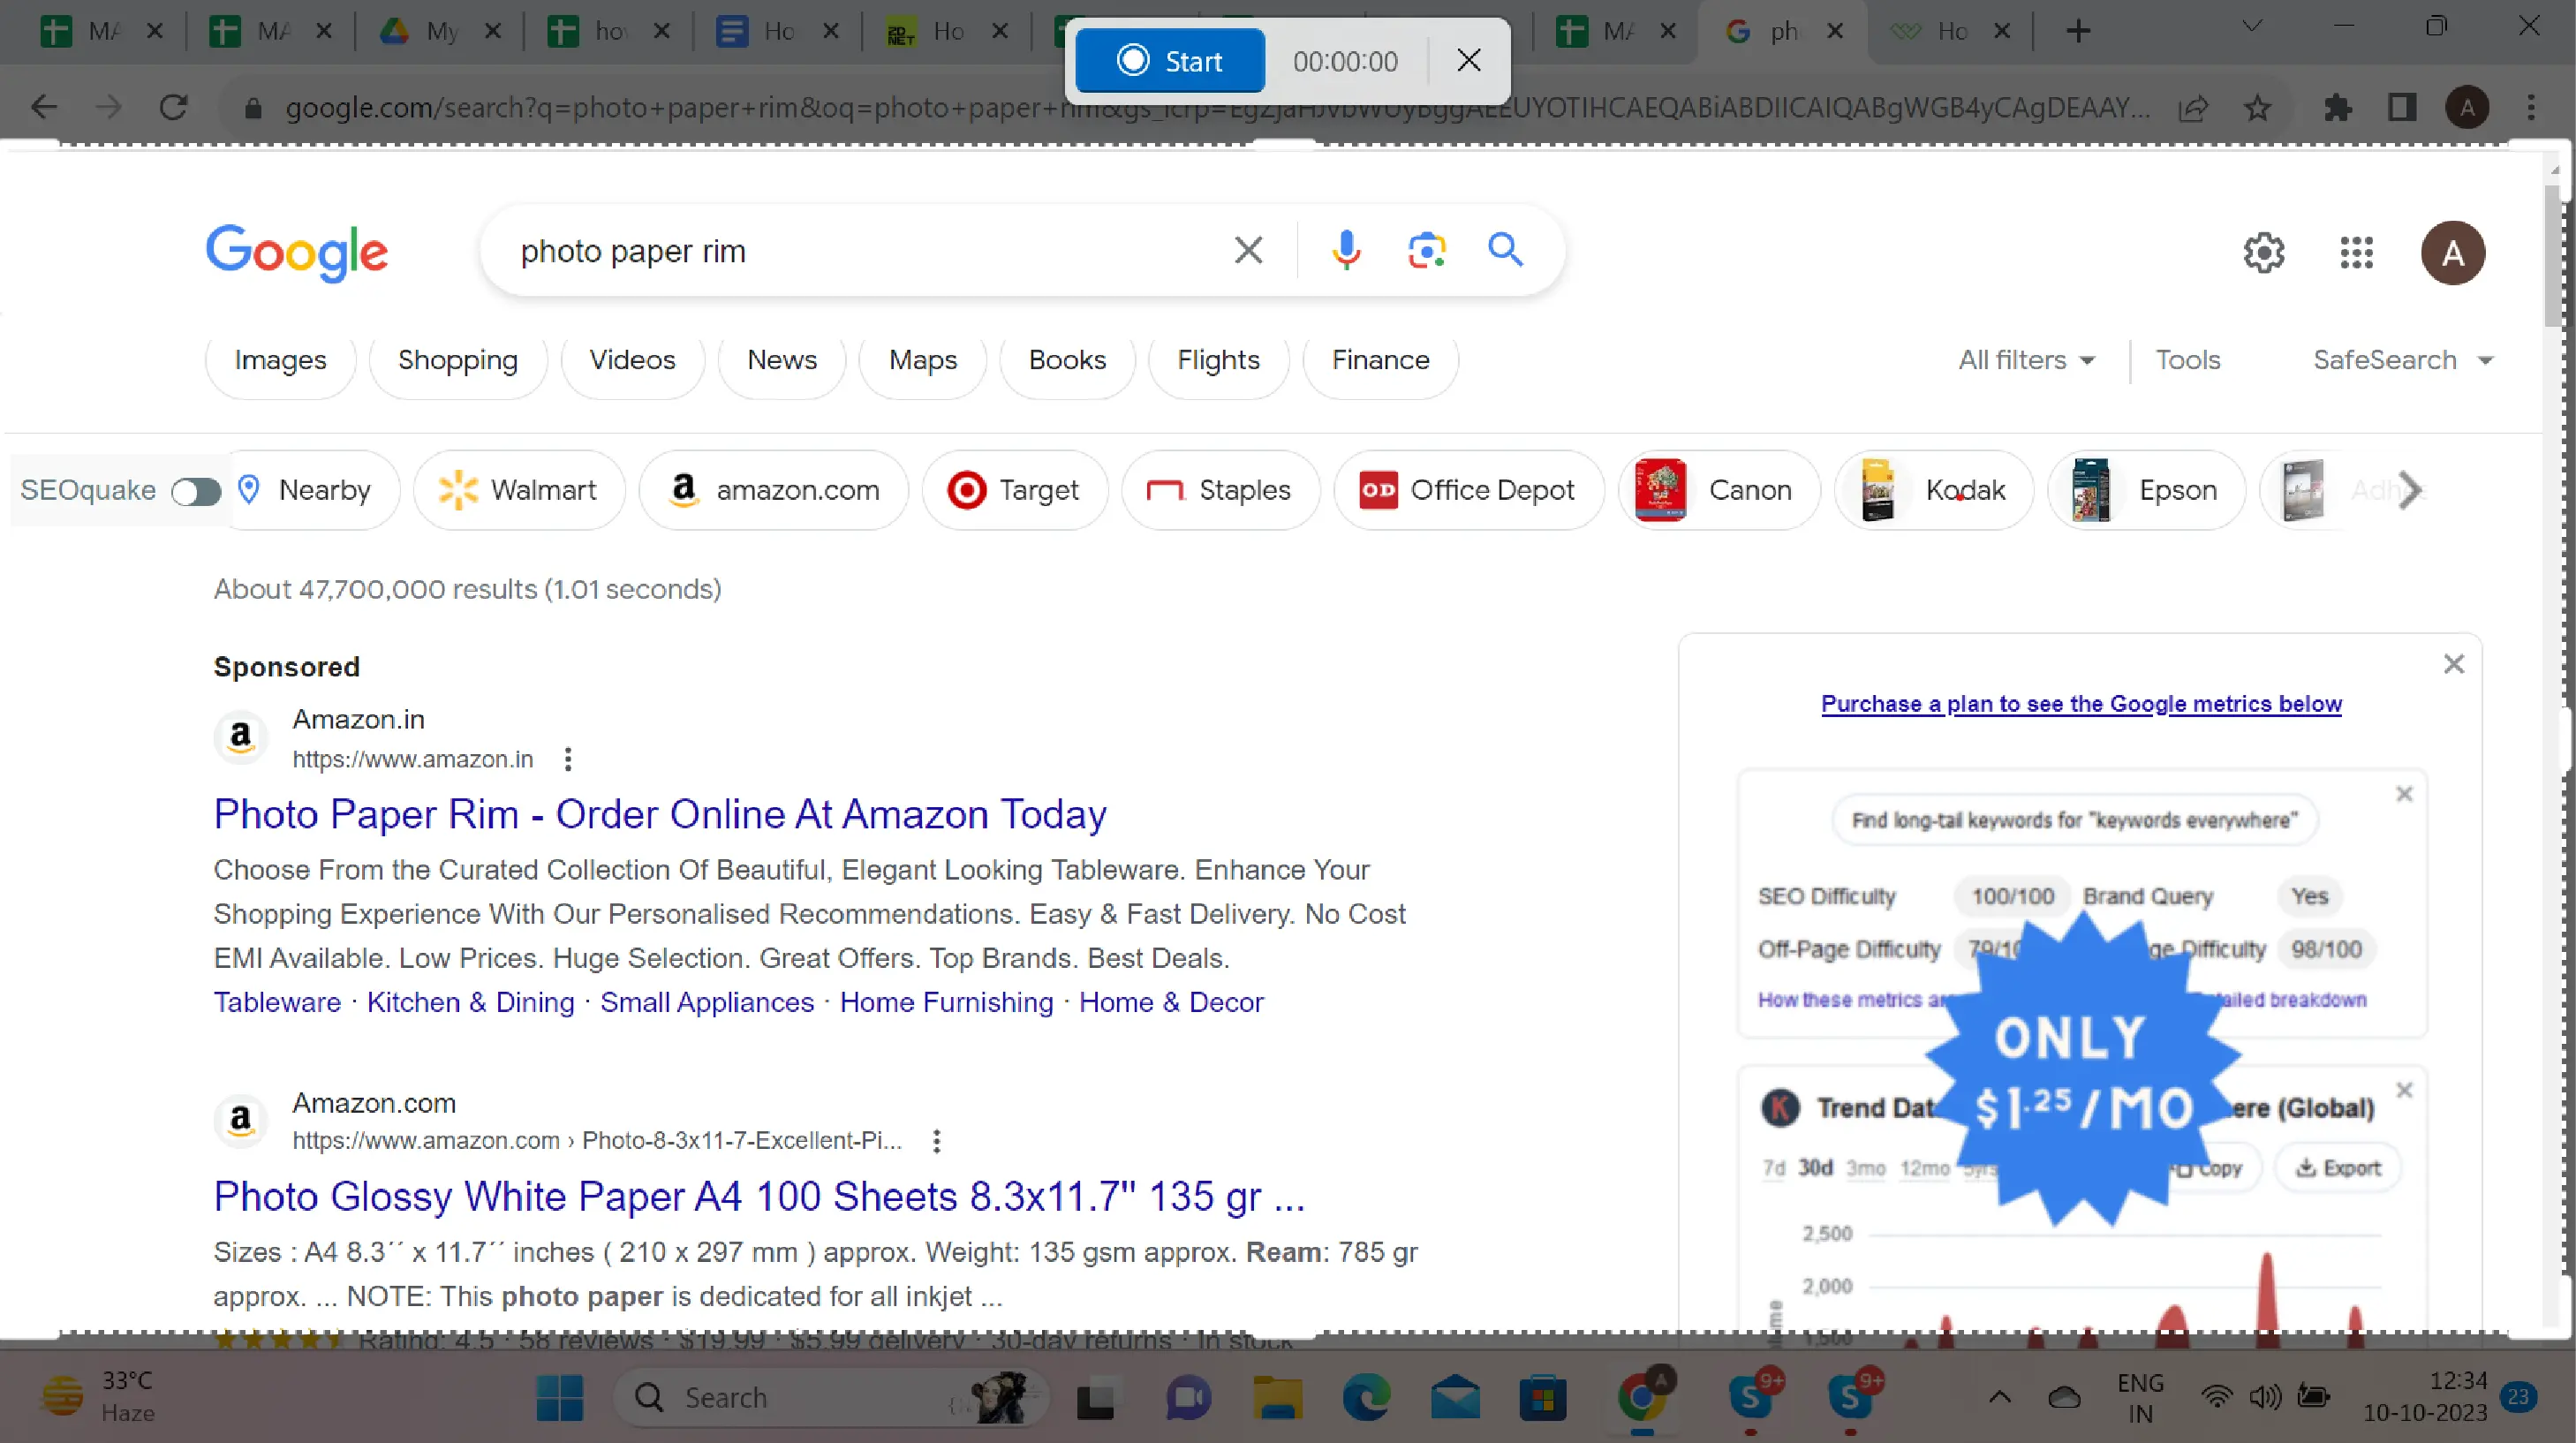Show more store chips with right chevron
The height and width of the screenshot is (1443, 2576).
click(2410, 490)
